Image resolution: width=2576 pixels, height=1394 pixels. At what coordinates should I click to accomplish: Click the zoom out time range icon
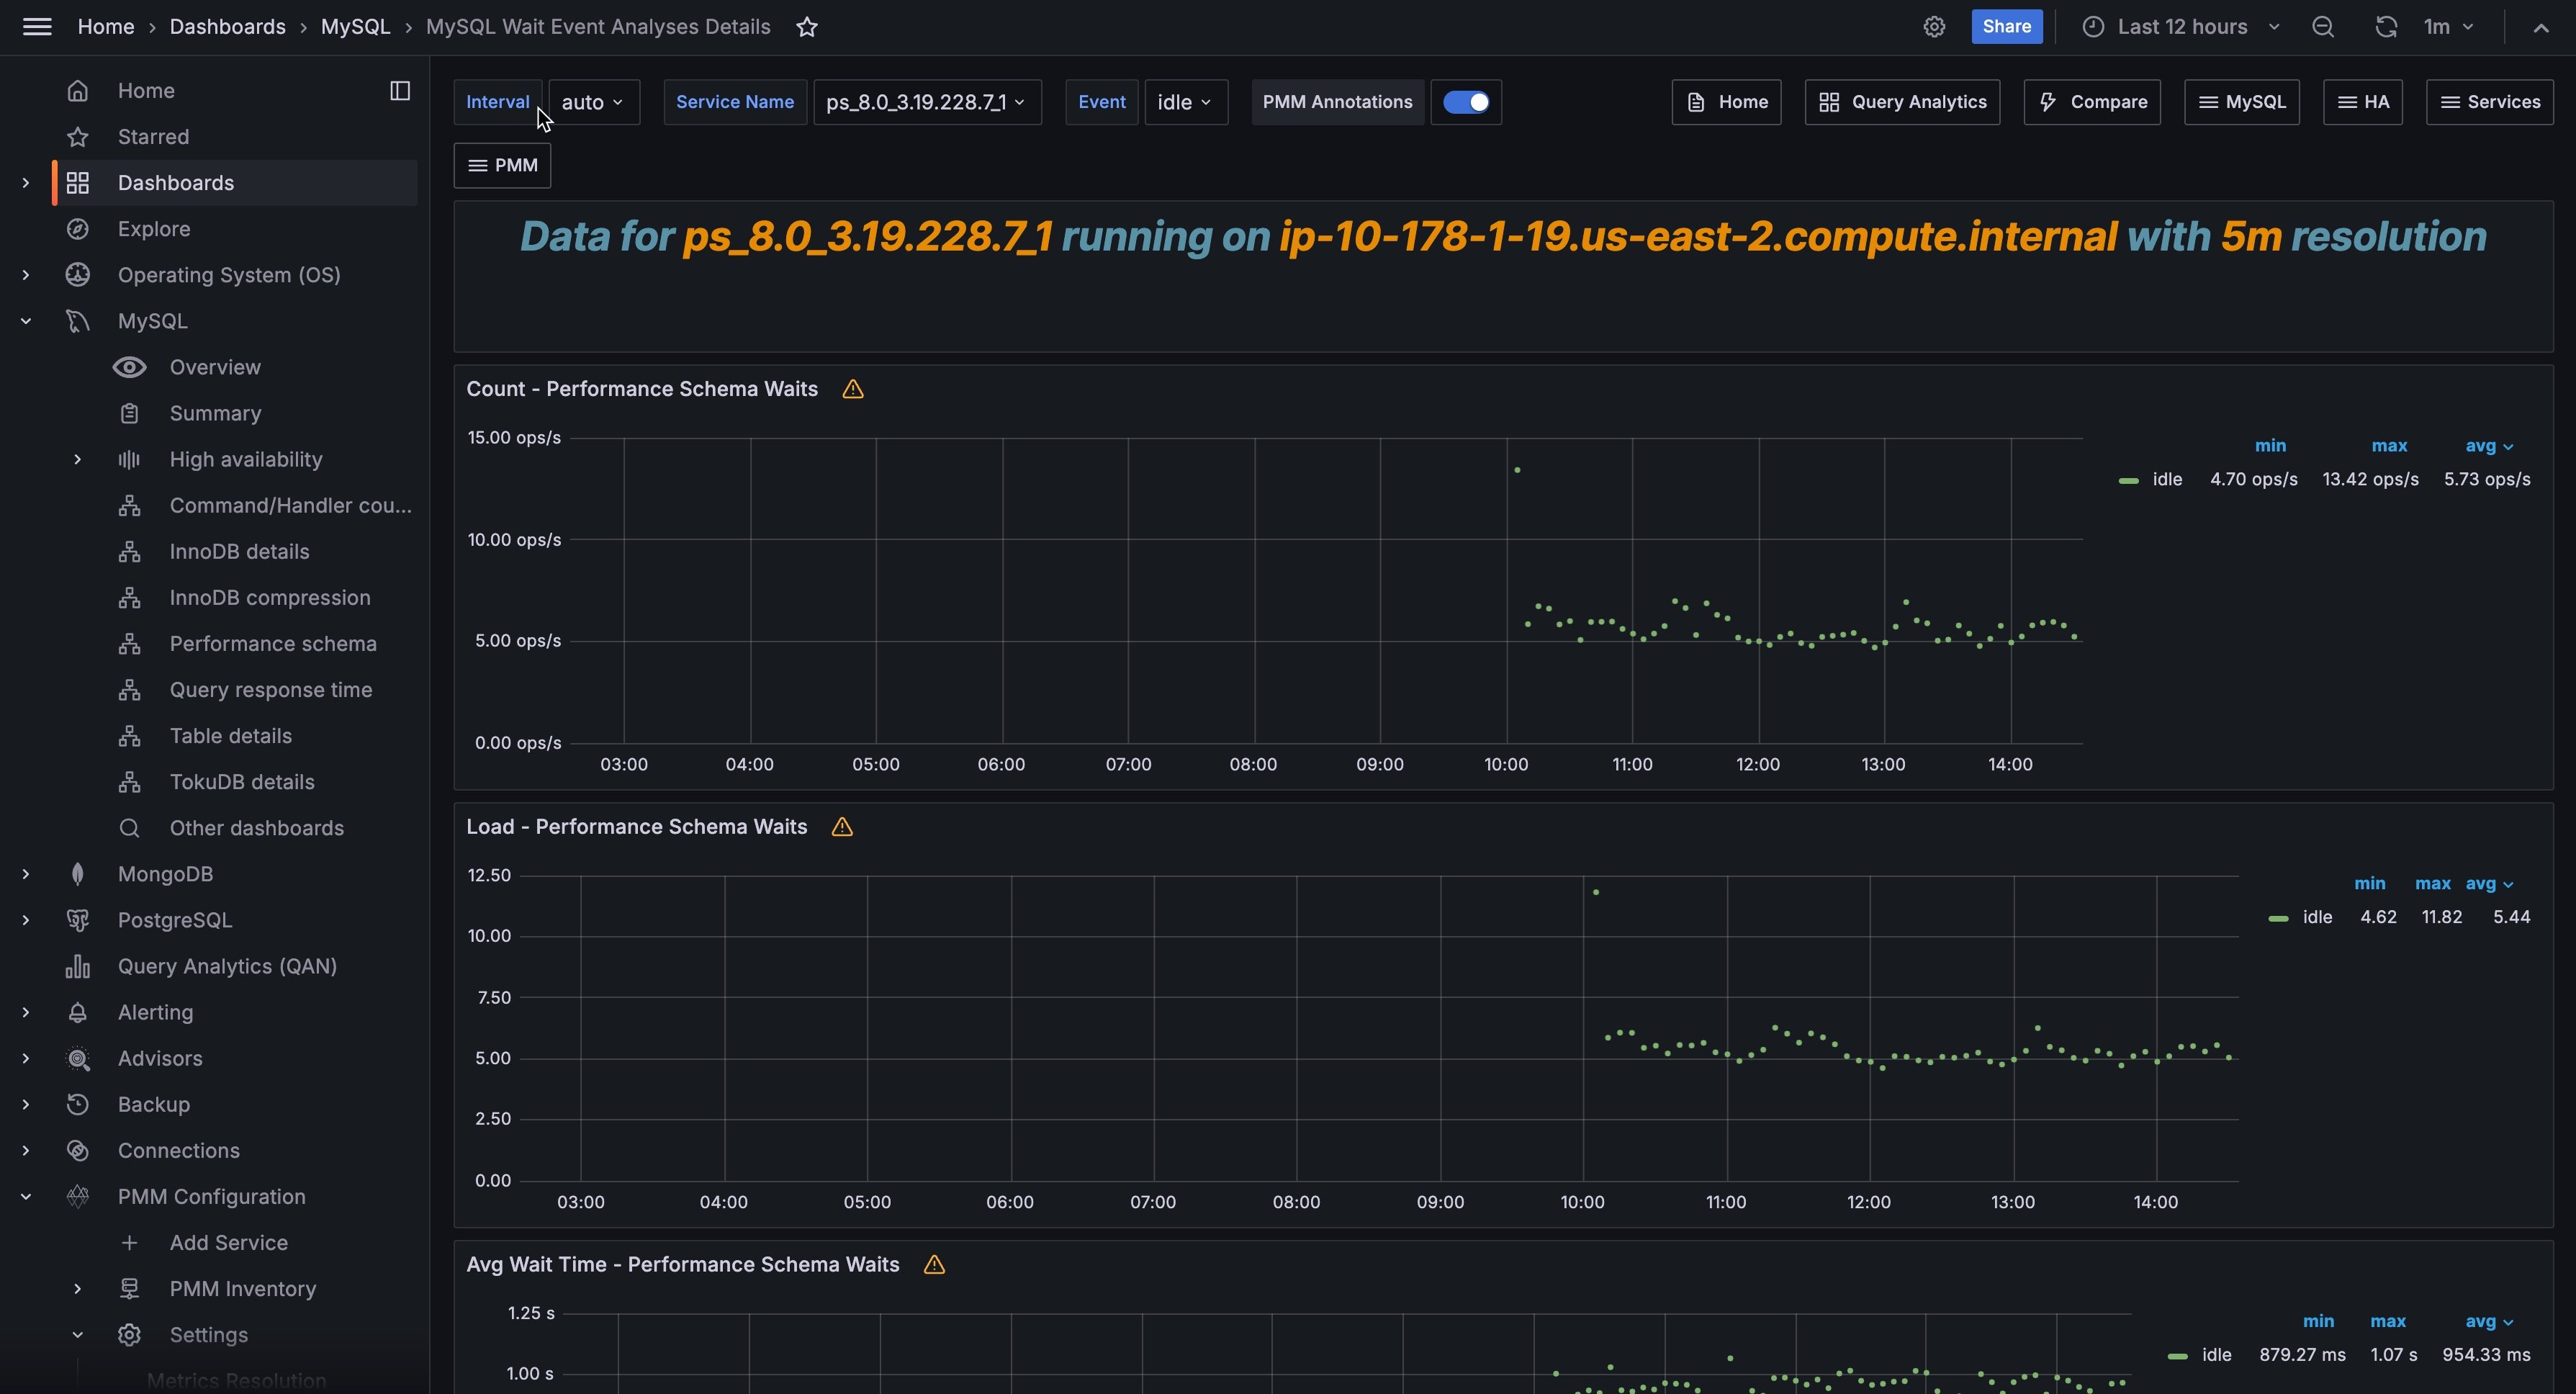(2322, 27)
